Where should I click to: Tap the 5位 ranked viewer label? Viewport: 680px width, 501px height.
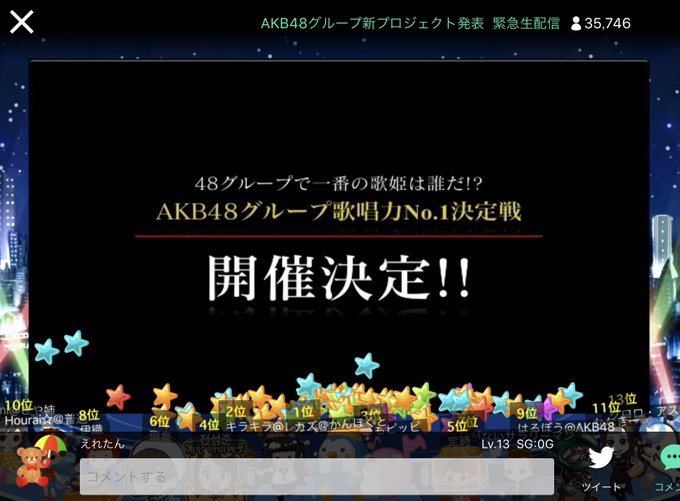click(457, 426)
